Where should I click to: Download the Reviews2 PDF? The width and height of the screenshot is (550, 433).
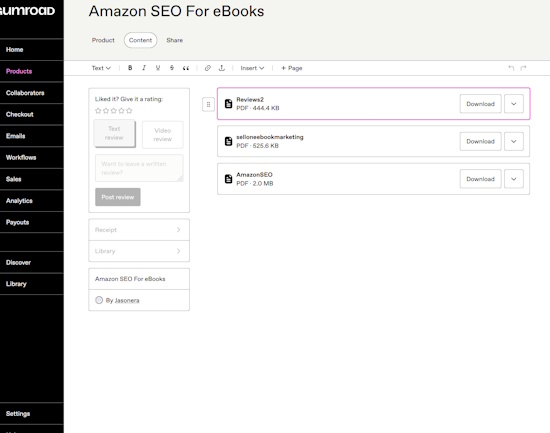pyautogui.click(x=480, y=104)
